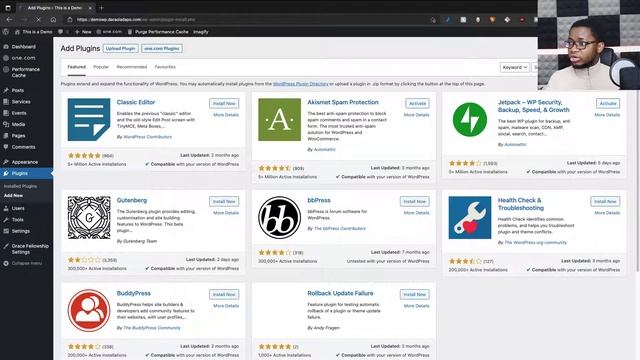Install the Gutenberg plugin

click(x=224, y=202)
